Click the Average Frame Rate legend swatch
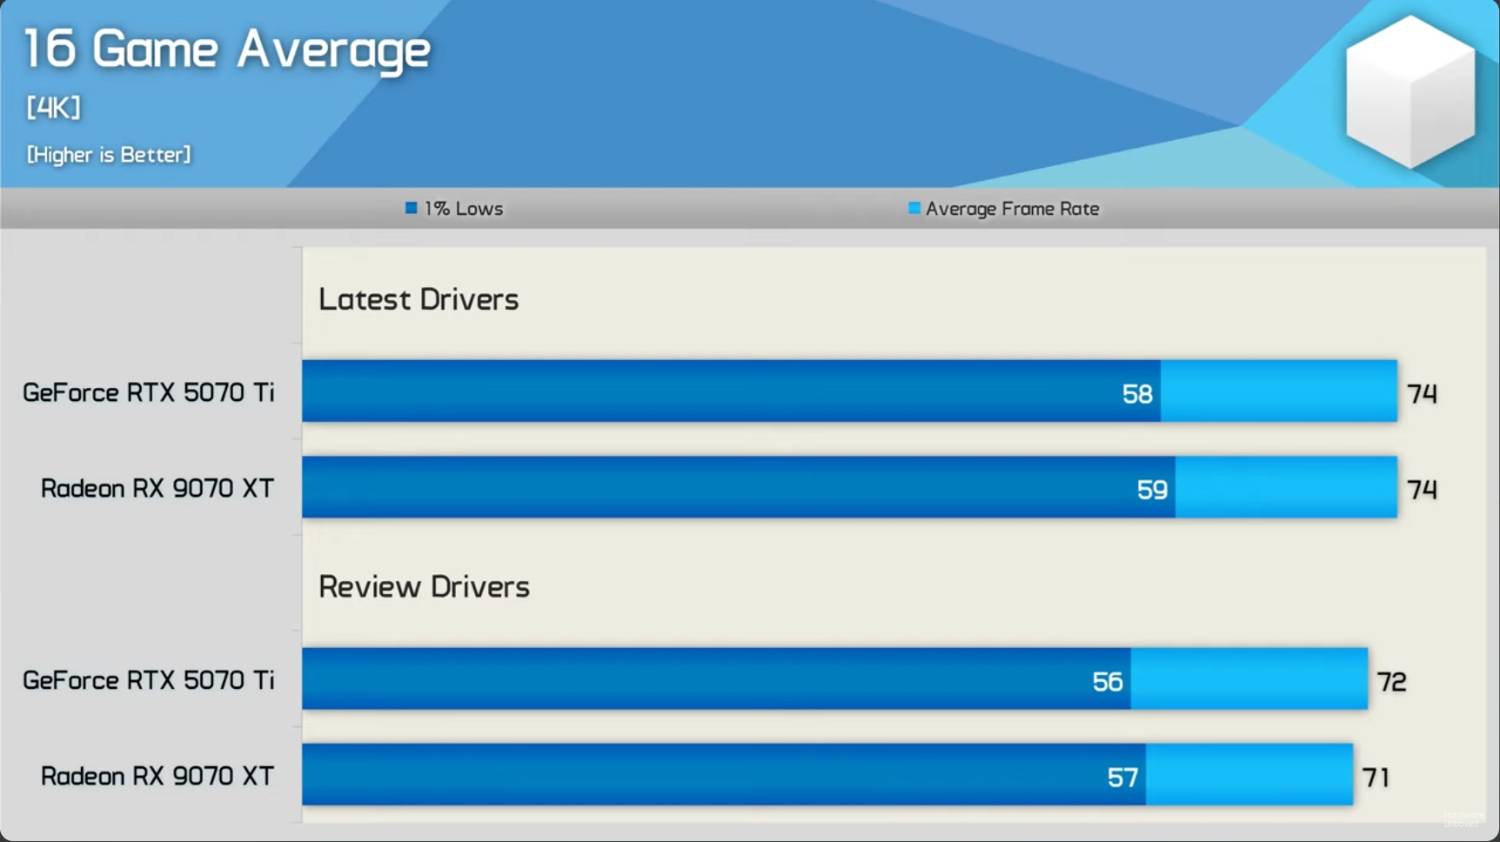 coord(914,208)
